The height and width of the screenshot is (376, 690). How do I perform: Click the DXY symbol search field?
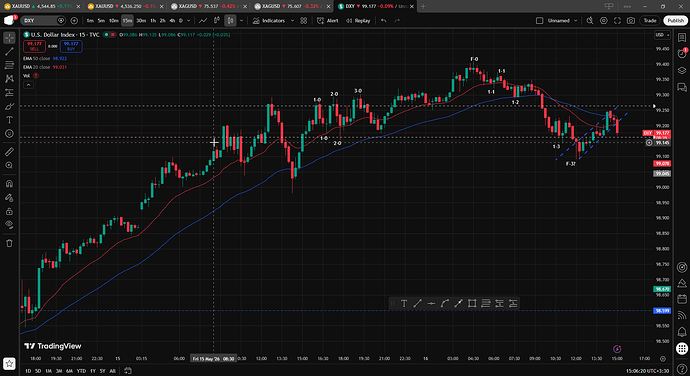tap(43, 21)
